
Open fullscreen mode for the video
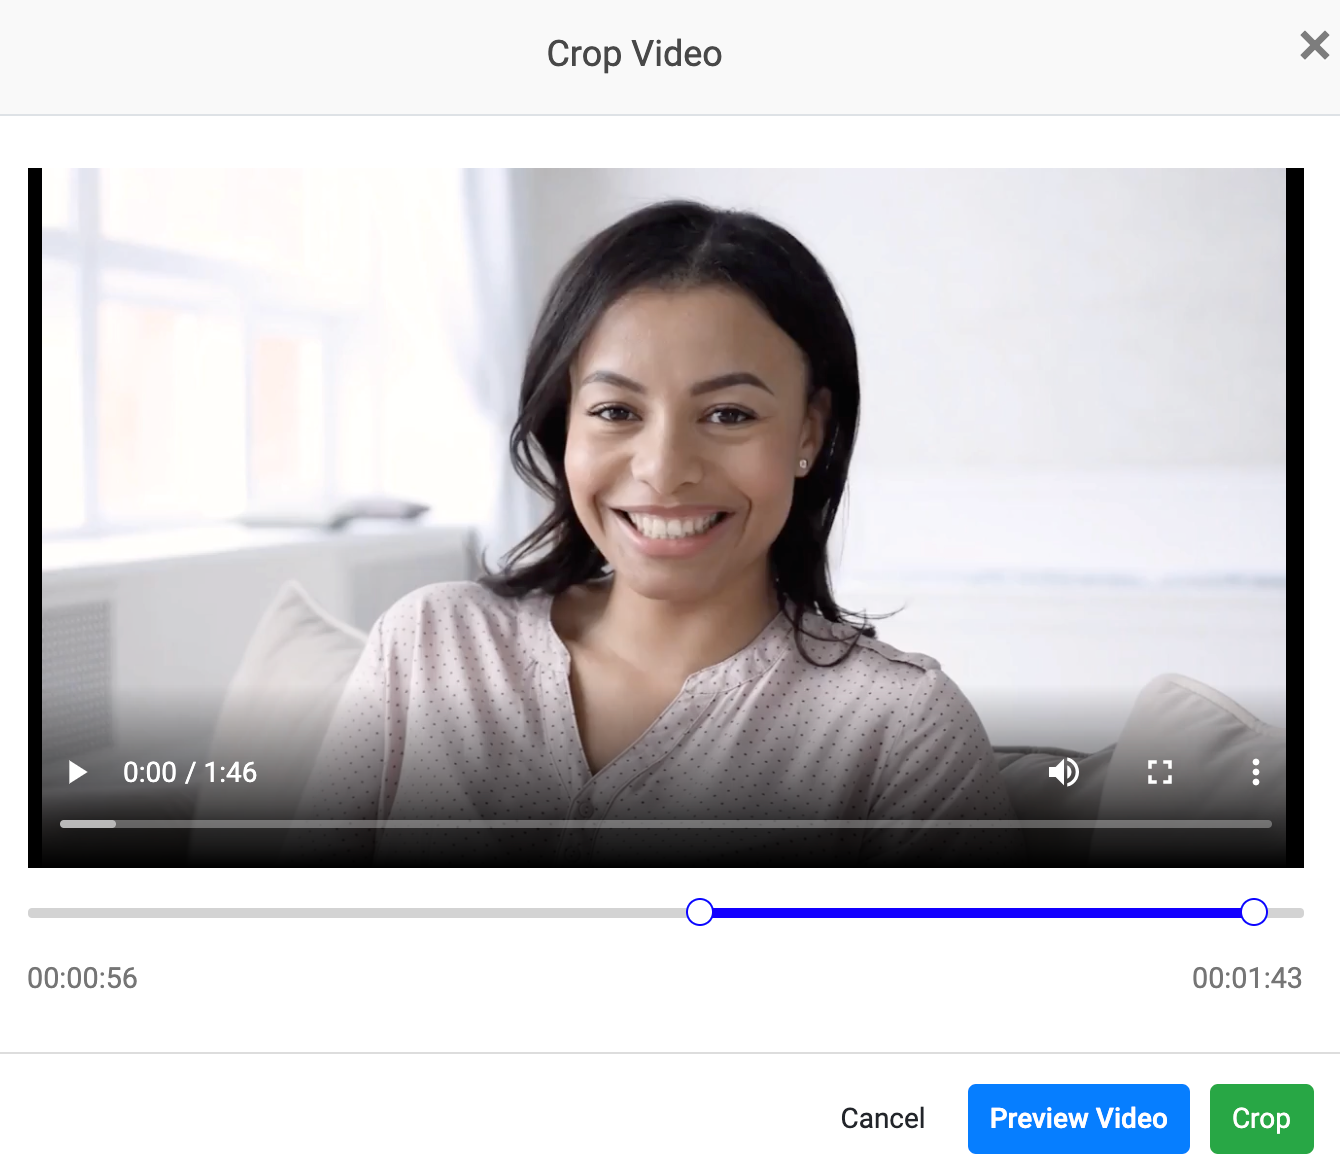click(1160, 772)
